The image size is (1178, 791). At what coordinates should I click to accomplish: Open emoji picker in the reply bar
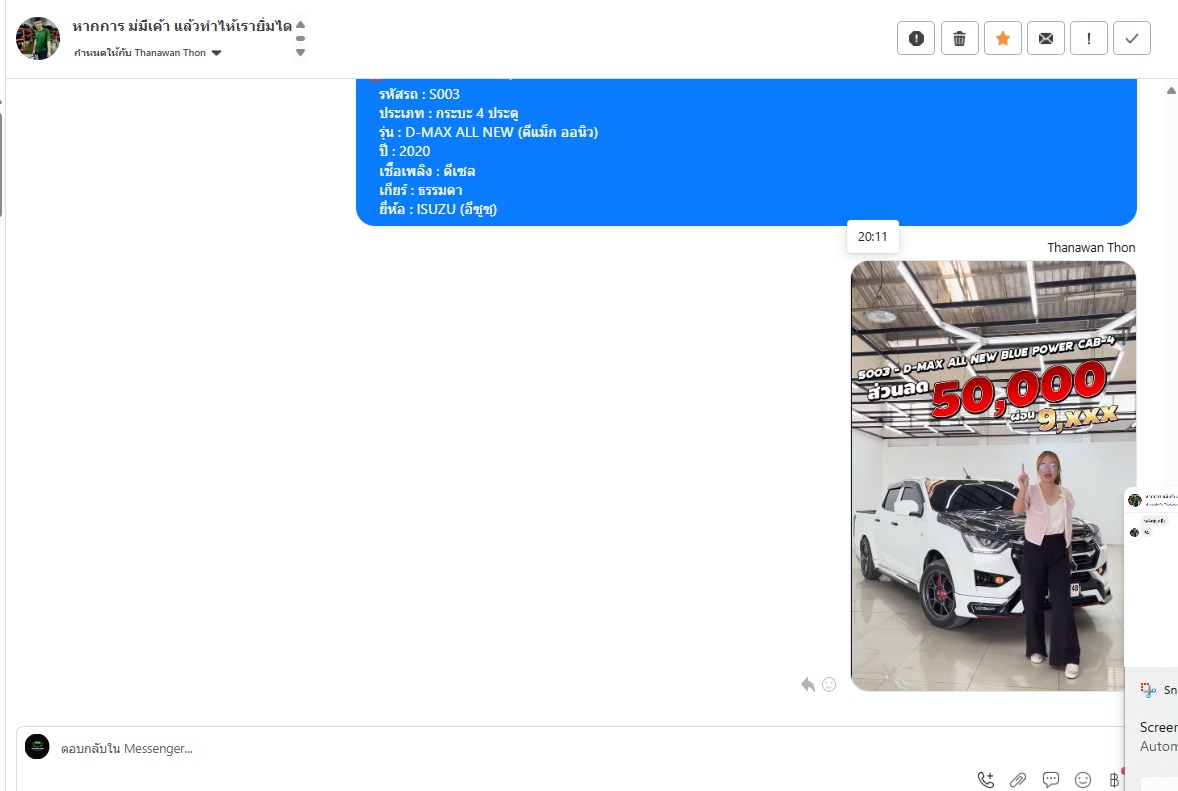1083,780
